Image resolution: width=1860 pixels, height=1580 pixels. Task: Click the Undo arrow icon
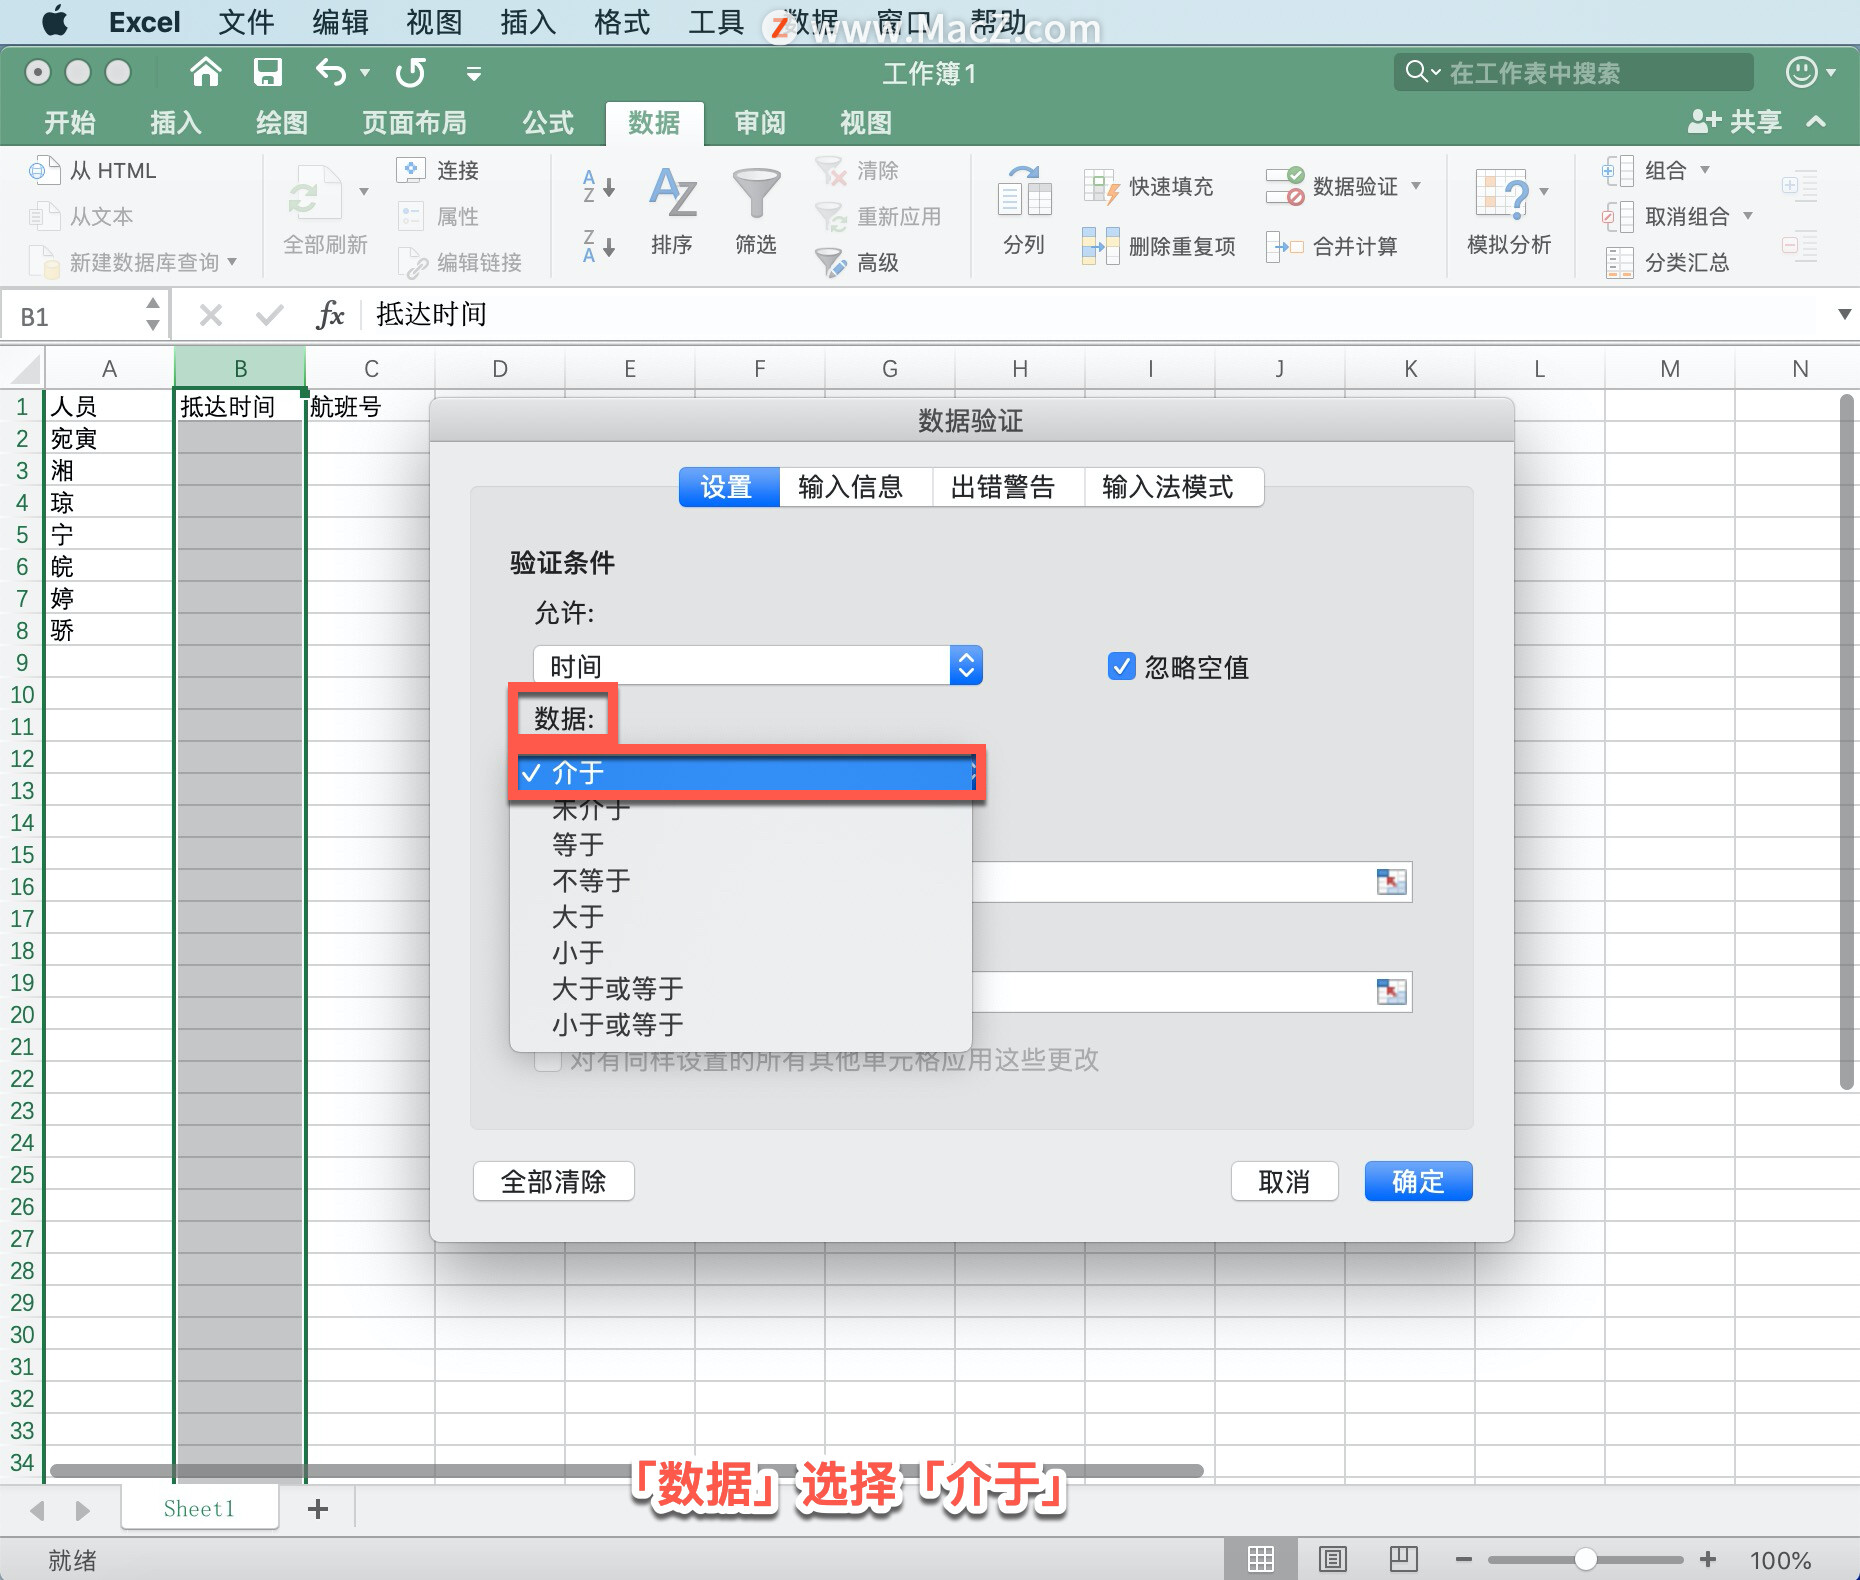point(331,72)
